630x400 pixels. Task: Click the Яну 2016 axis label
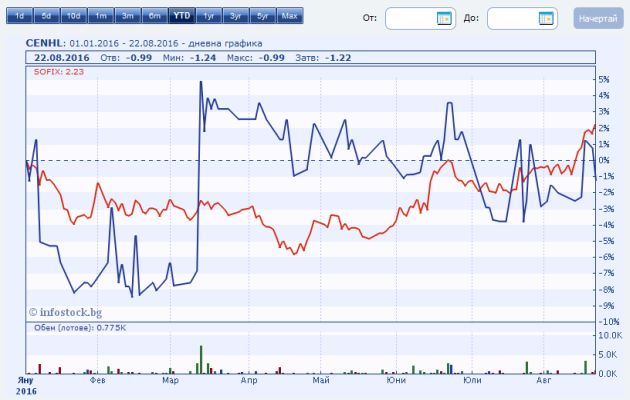[26, 386]
